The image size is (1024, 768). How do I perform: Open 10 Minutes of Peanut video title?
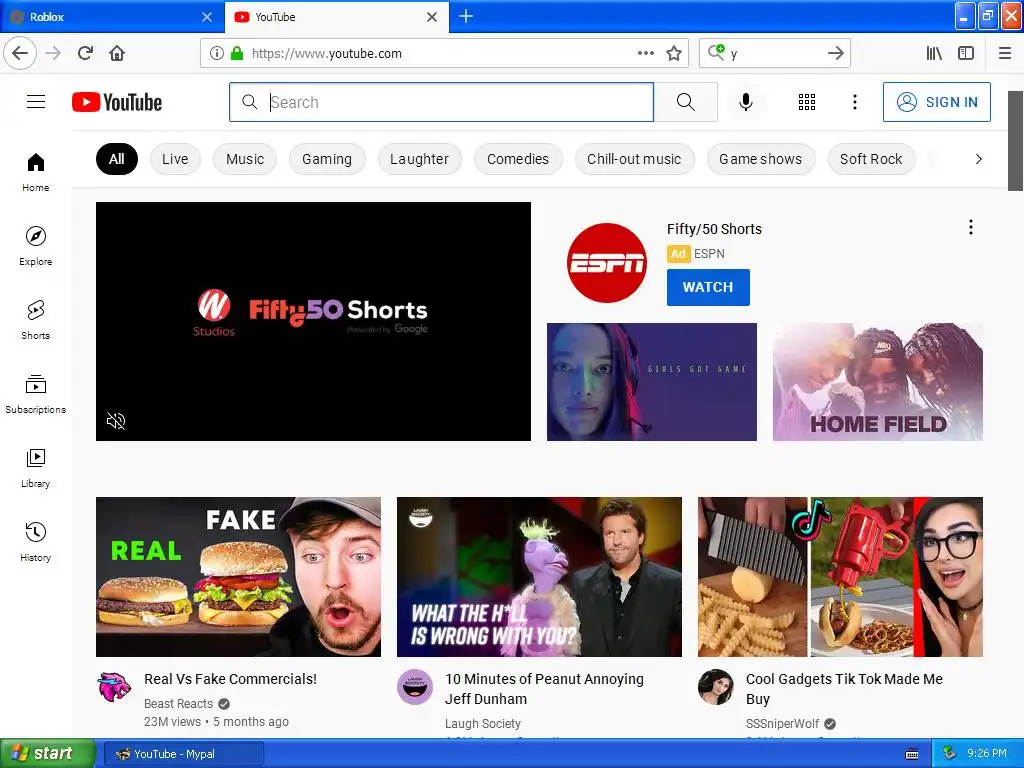point(544,689)
